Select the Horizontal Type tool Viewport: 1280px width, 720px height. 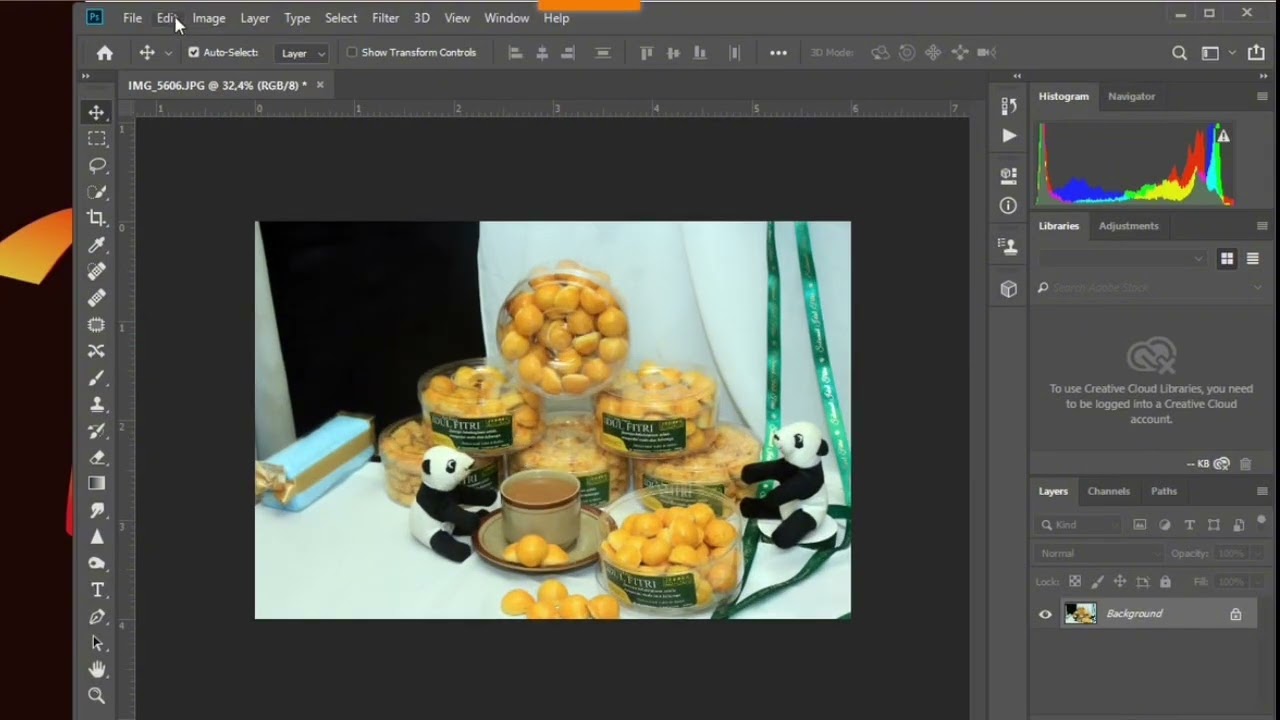[x=97, y=590]
